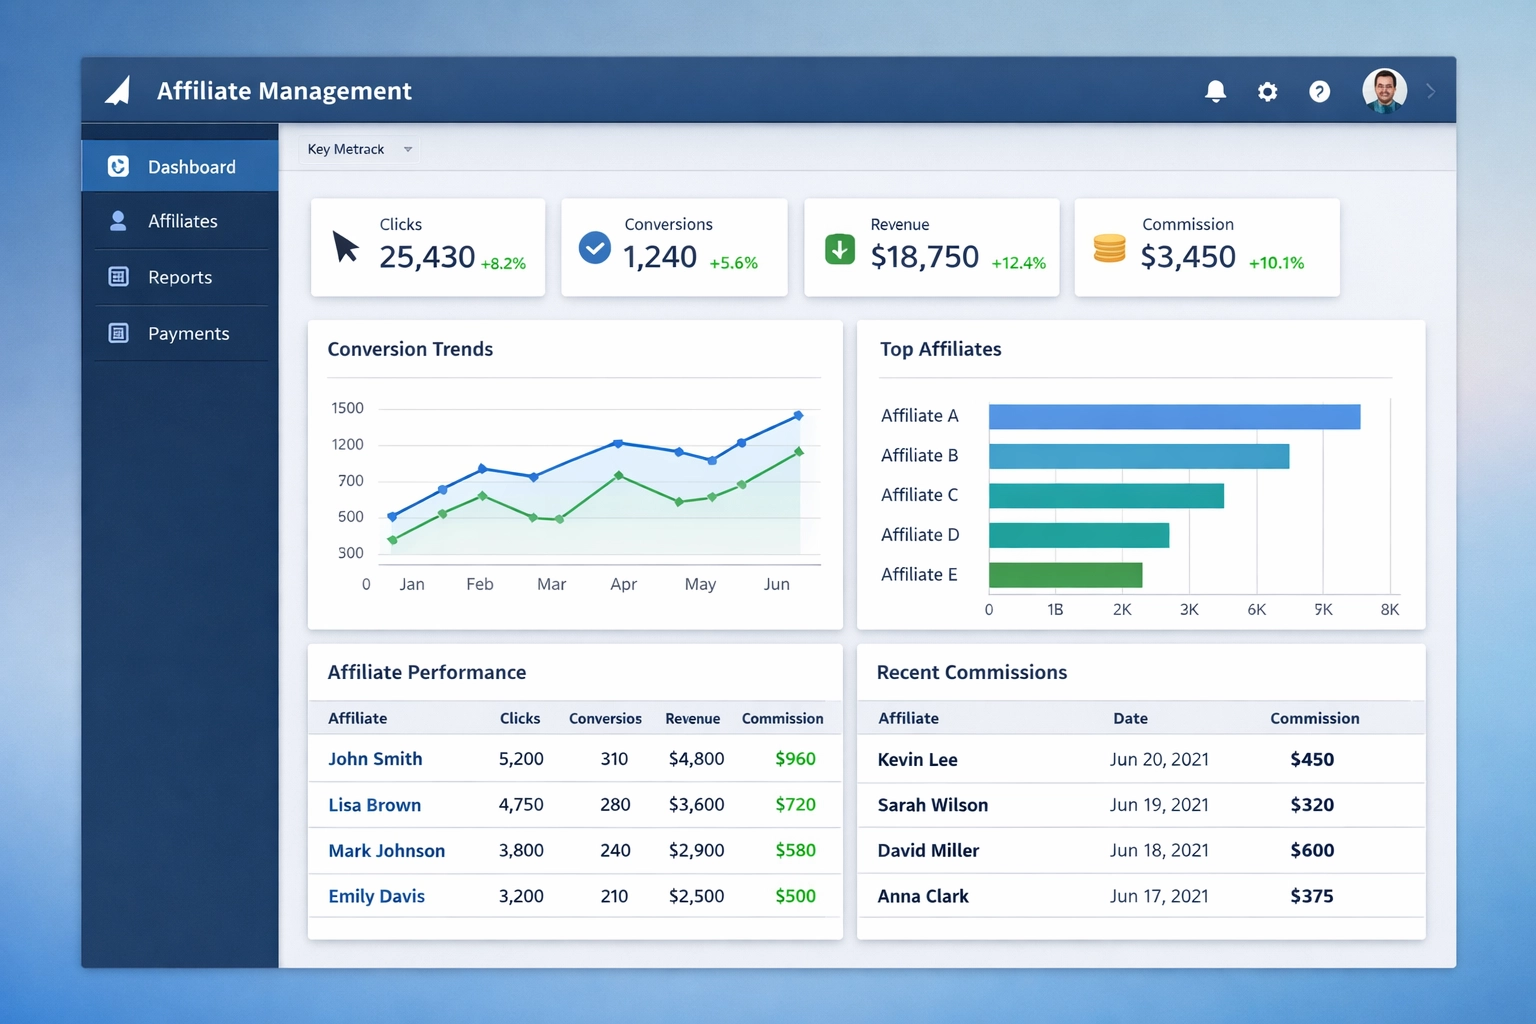The width and height of the screenshot is (1536, 1024).
Task: Click the checkmark icon on Conversions card
Action: coord(594,248)
